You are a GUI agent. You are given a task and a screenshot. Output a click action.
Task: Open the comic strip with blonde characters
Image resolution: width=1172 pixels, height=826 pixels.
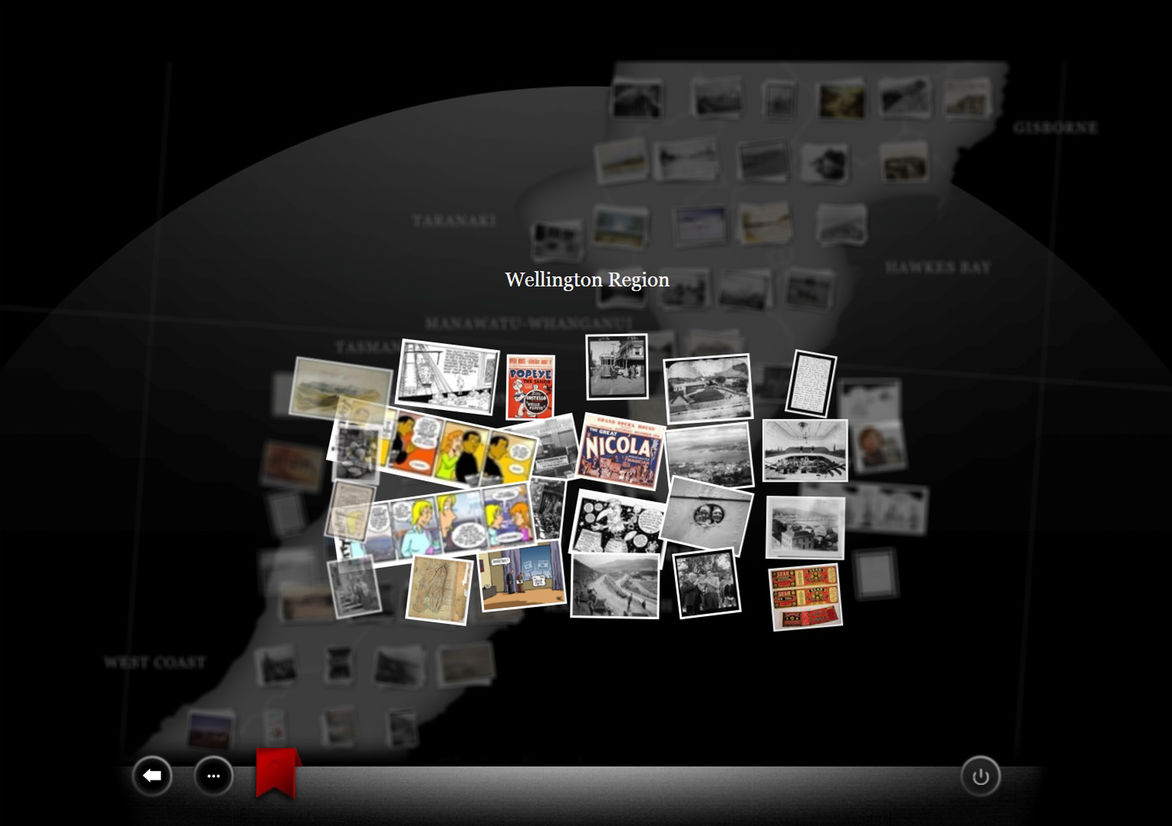(x=440, y=523)
